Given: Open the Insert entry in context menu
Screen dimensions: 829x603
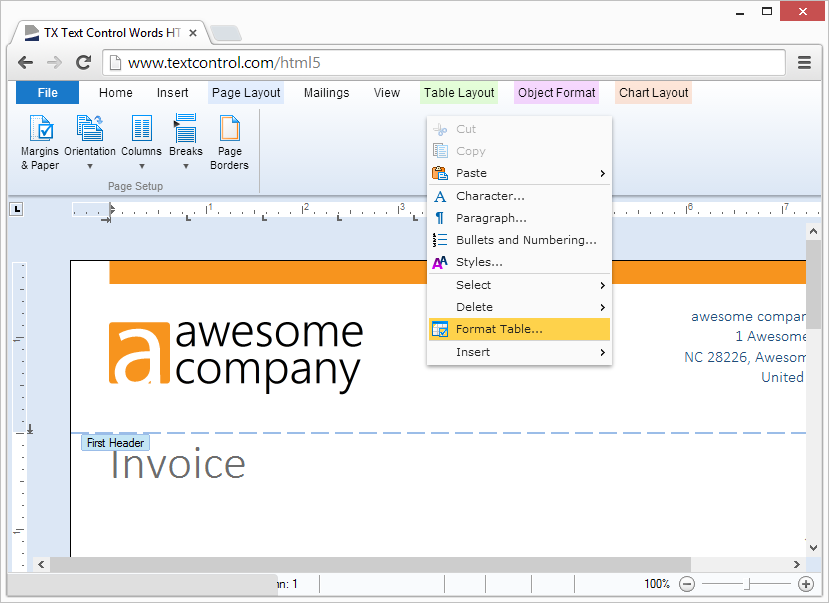Looking at the screenshot, I should (519, 352).
